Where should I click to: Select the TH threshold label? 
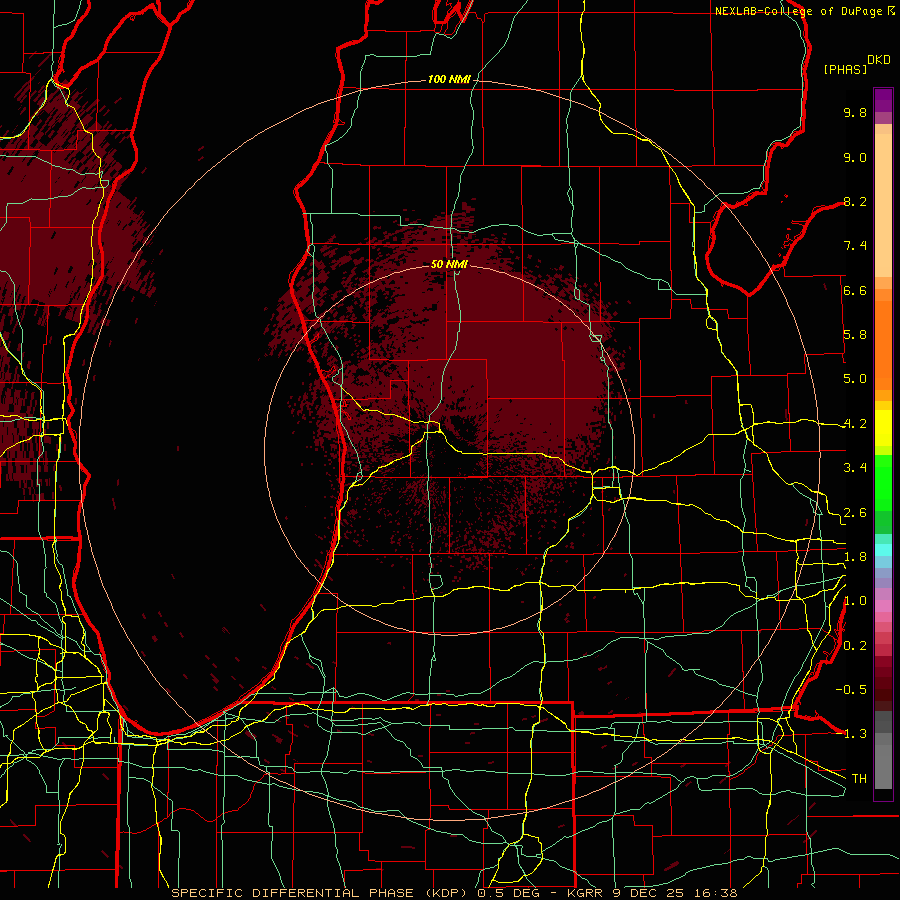(x=859, y=779)
